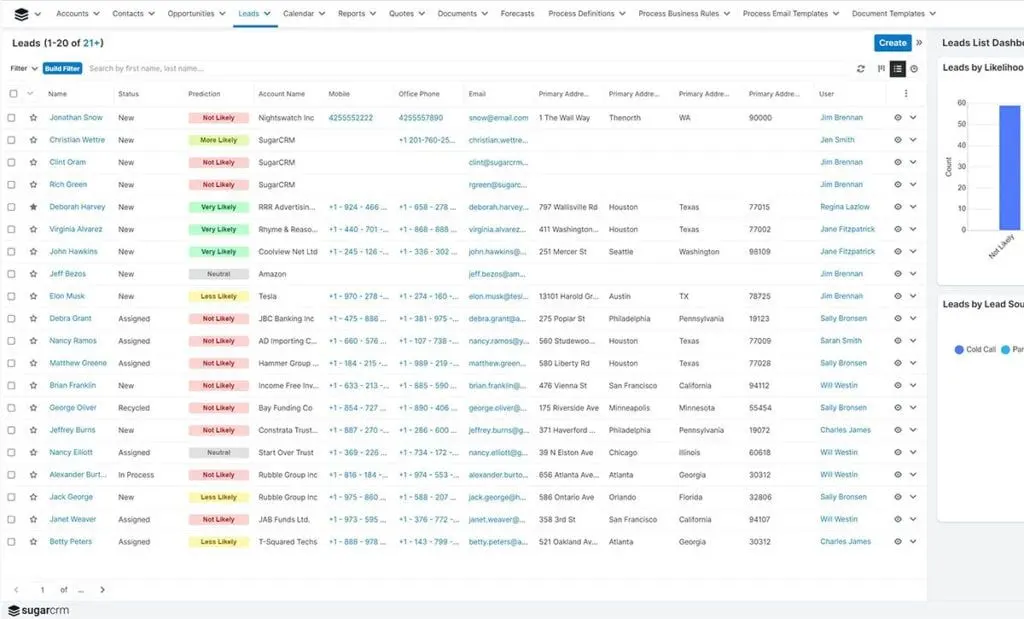Click the blue Not Likely chart bar
This screenshot has height=619, width=1024.
click(1009, 168)
